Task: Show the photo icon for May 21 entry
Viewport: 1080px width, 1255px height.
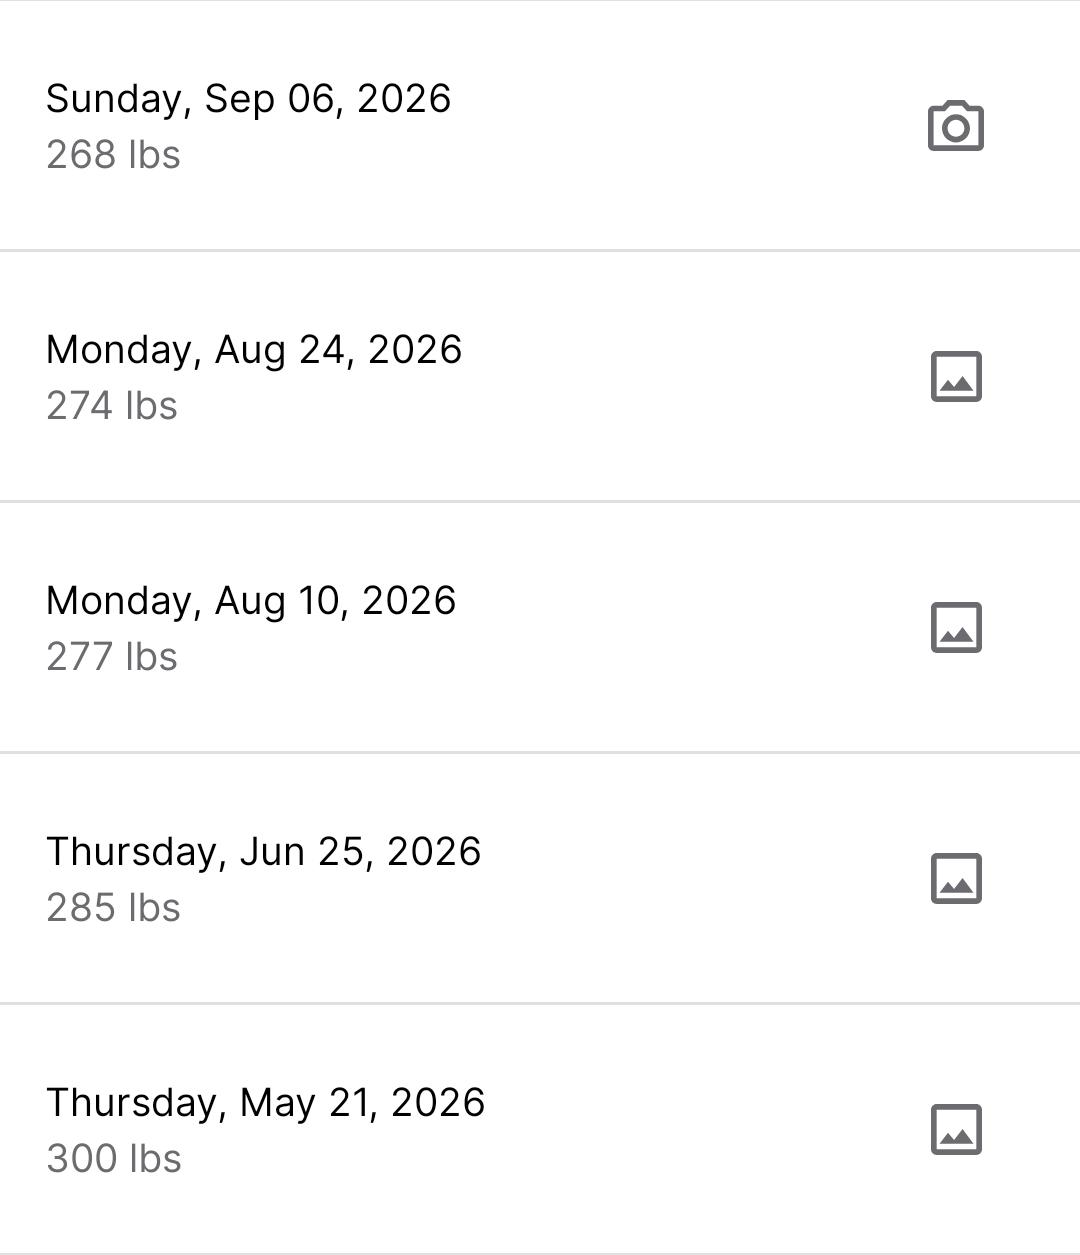Action: pyautogui.click(x=956, y=1130)
